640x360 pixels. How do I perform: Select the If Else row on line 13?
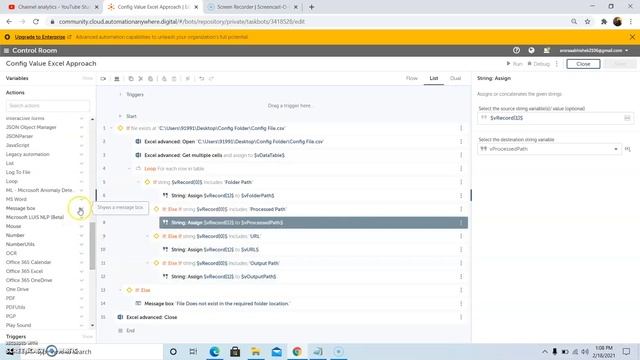tap(296, 290)
